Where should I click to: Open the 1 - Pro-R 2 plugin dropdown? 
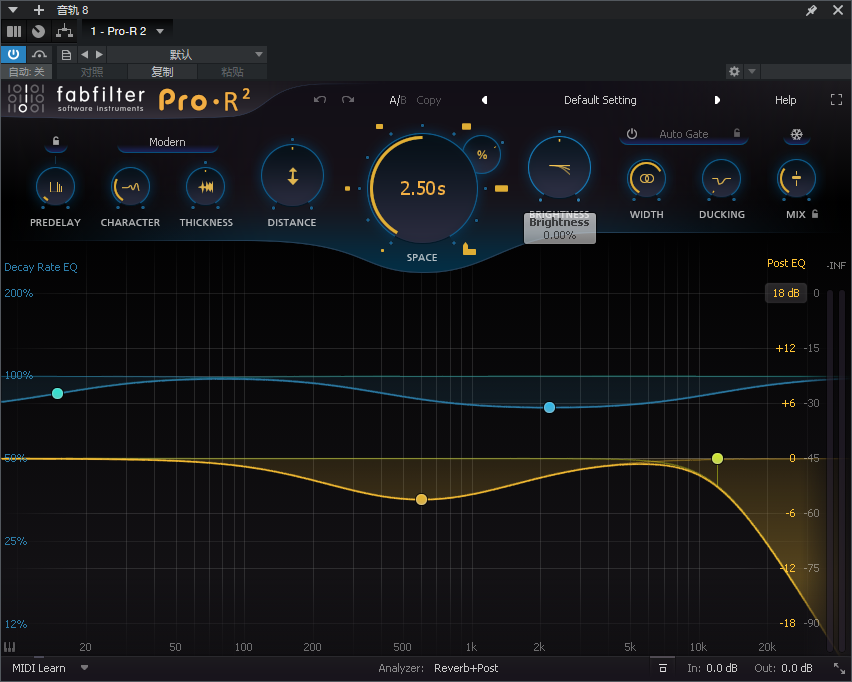(x=127, y=31)
